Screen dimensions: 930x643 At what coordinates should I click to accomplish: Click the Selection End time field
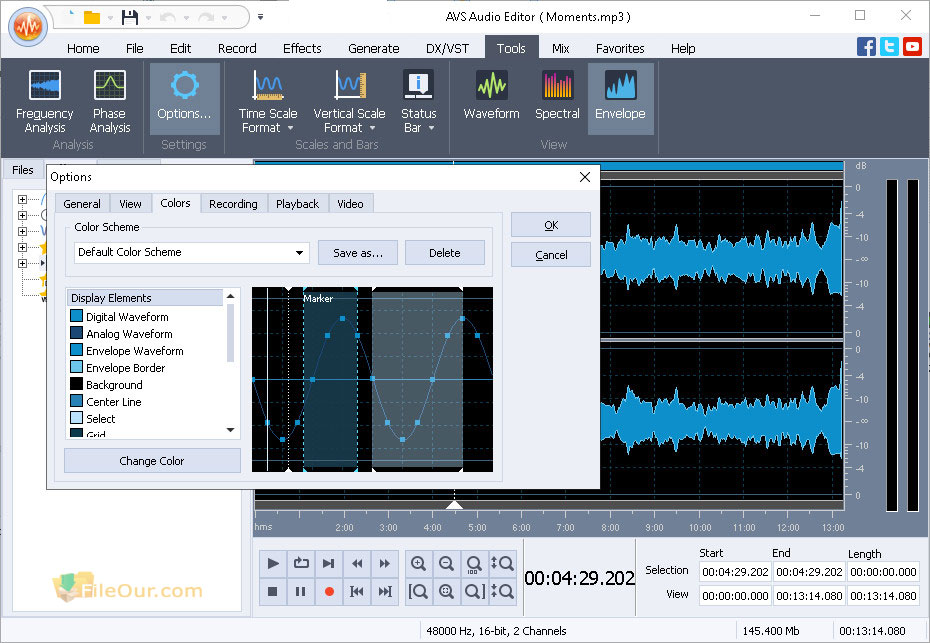(x=809, y=572)
